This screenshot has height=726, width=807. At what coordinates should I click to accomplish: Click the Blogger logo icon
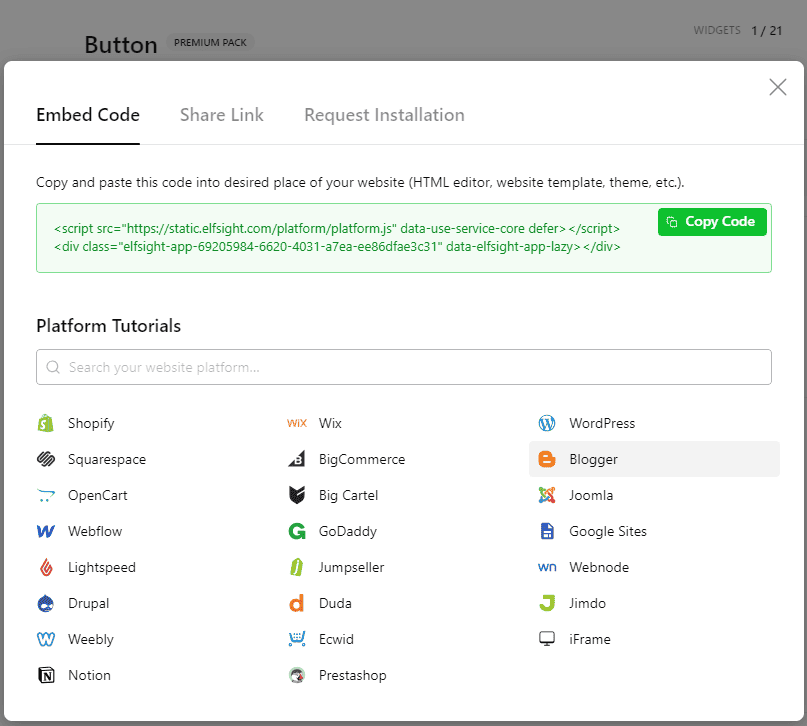pyautogui.click(x=547, y=459)
